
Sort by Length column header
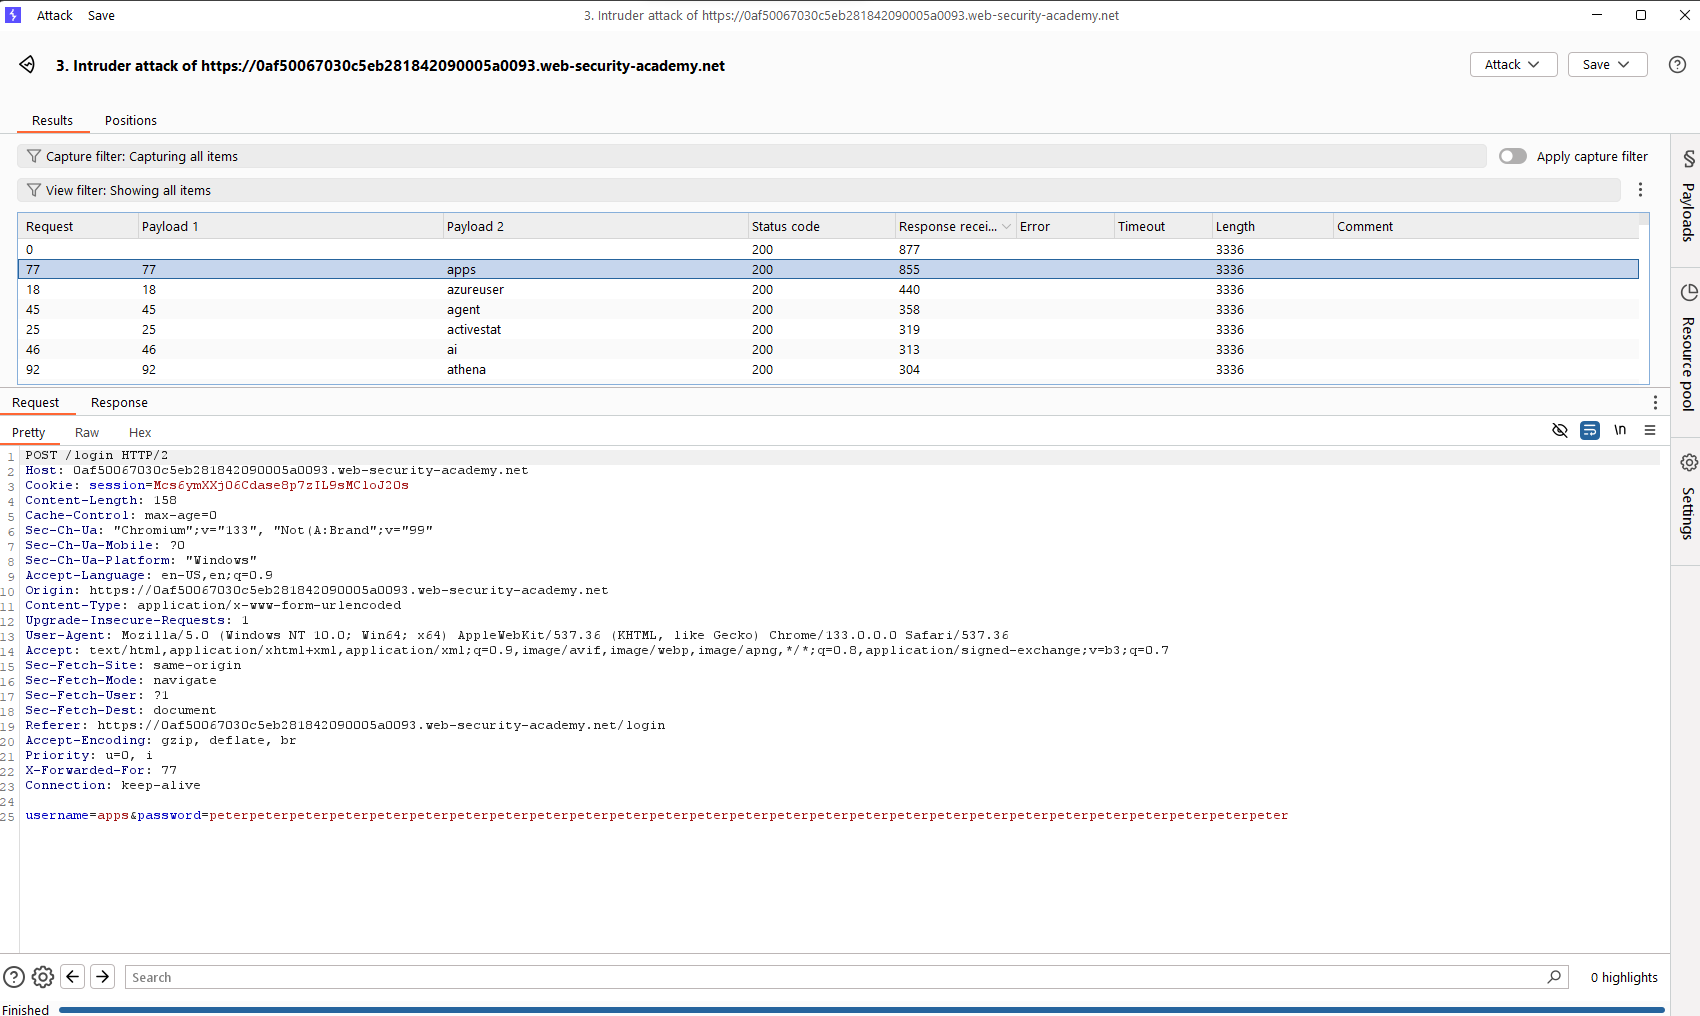pos(1272,227)
